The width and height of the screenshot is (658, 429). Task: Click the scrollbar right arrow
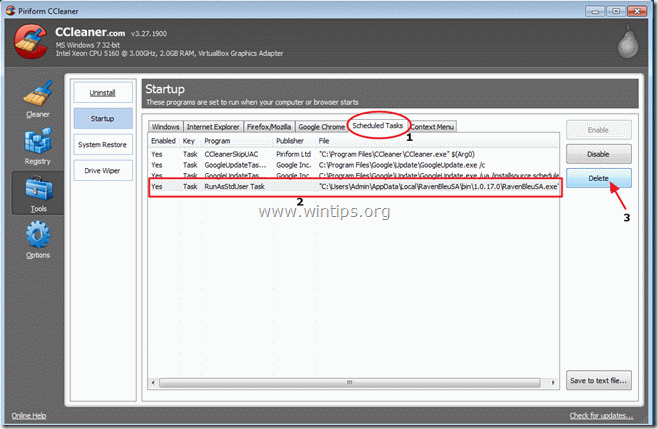553,383
